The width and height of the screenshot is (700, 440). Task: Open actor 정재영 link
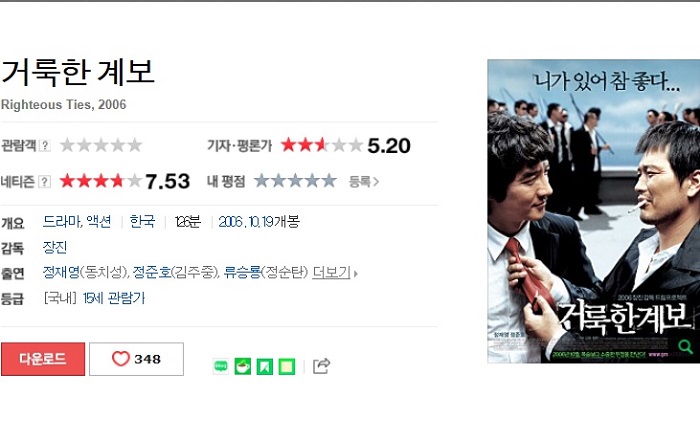point(61,272)
